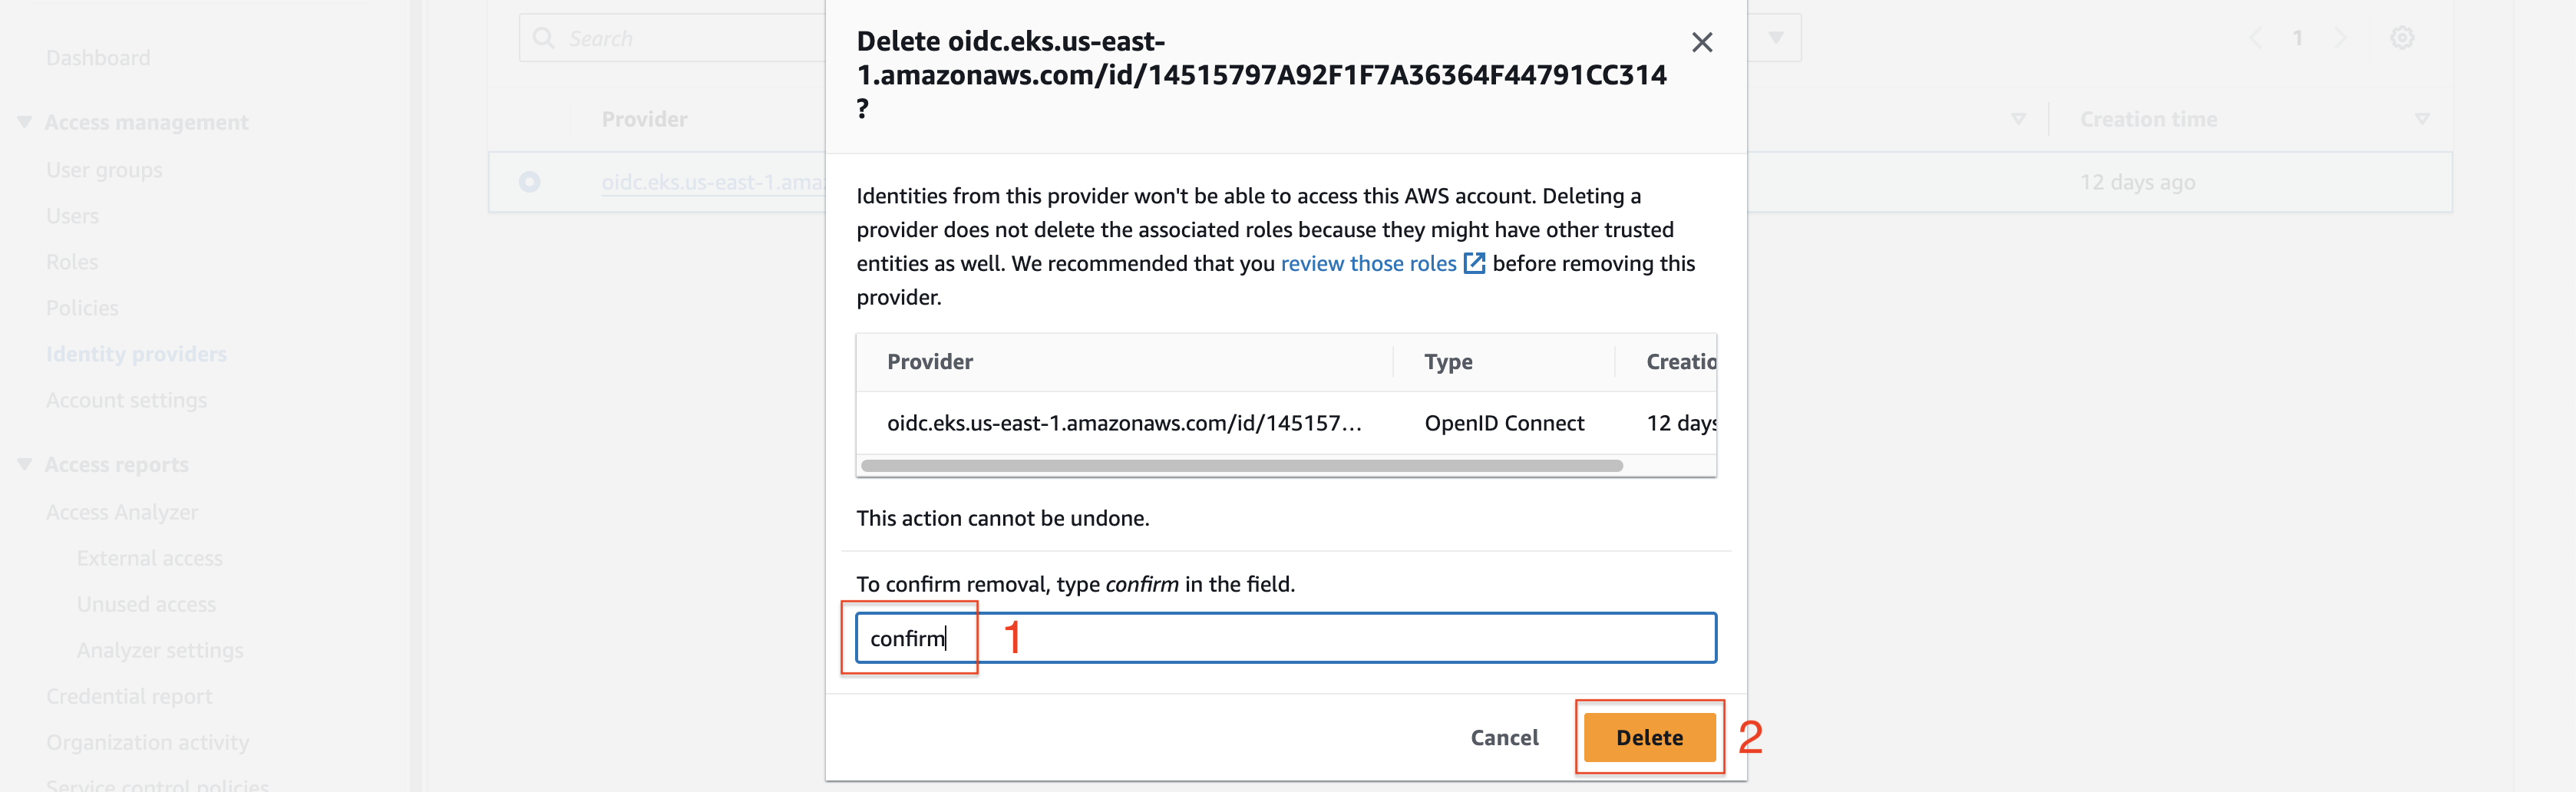Viewport: 2576px width, 792px height.
Task: Click the Delete button in dialog
Action: (1649, 737)
